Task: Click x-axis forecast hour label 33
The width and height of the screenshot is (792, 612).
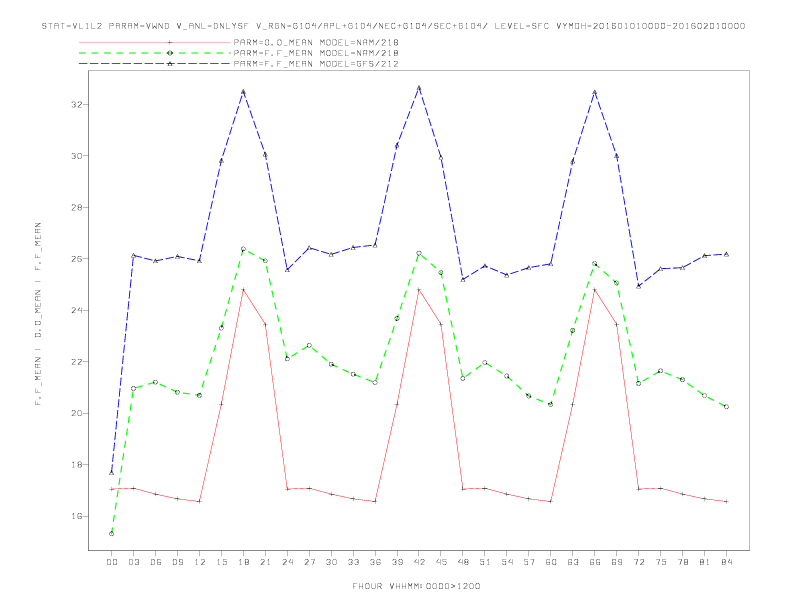Action: [353, 562]
